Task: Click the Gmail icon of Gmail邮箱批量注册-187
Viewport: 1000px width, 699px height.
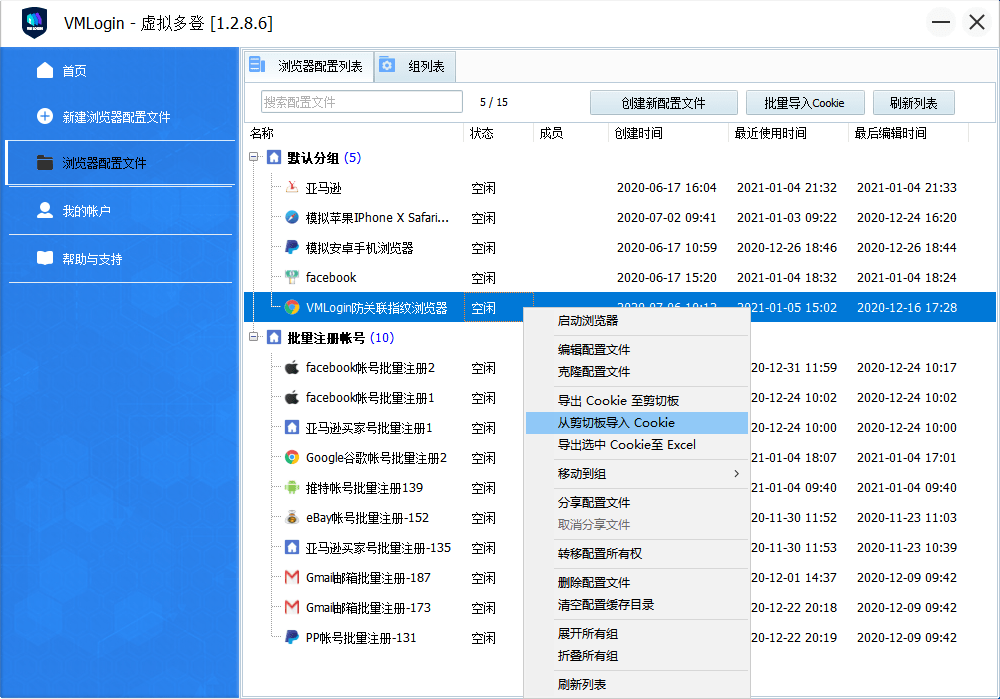Action: [x=291, y=577]
